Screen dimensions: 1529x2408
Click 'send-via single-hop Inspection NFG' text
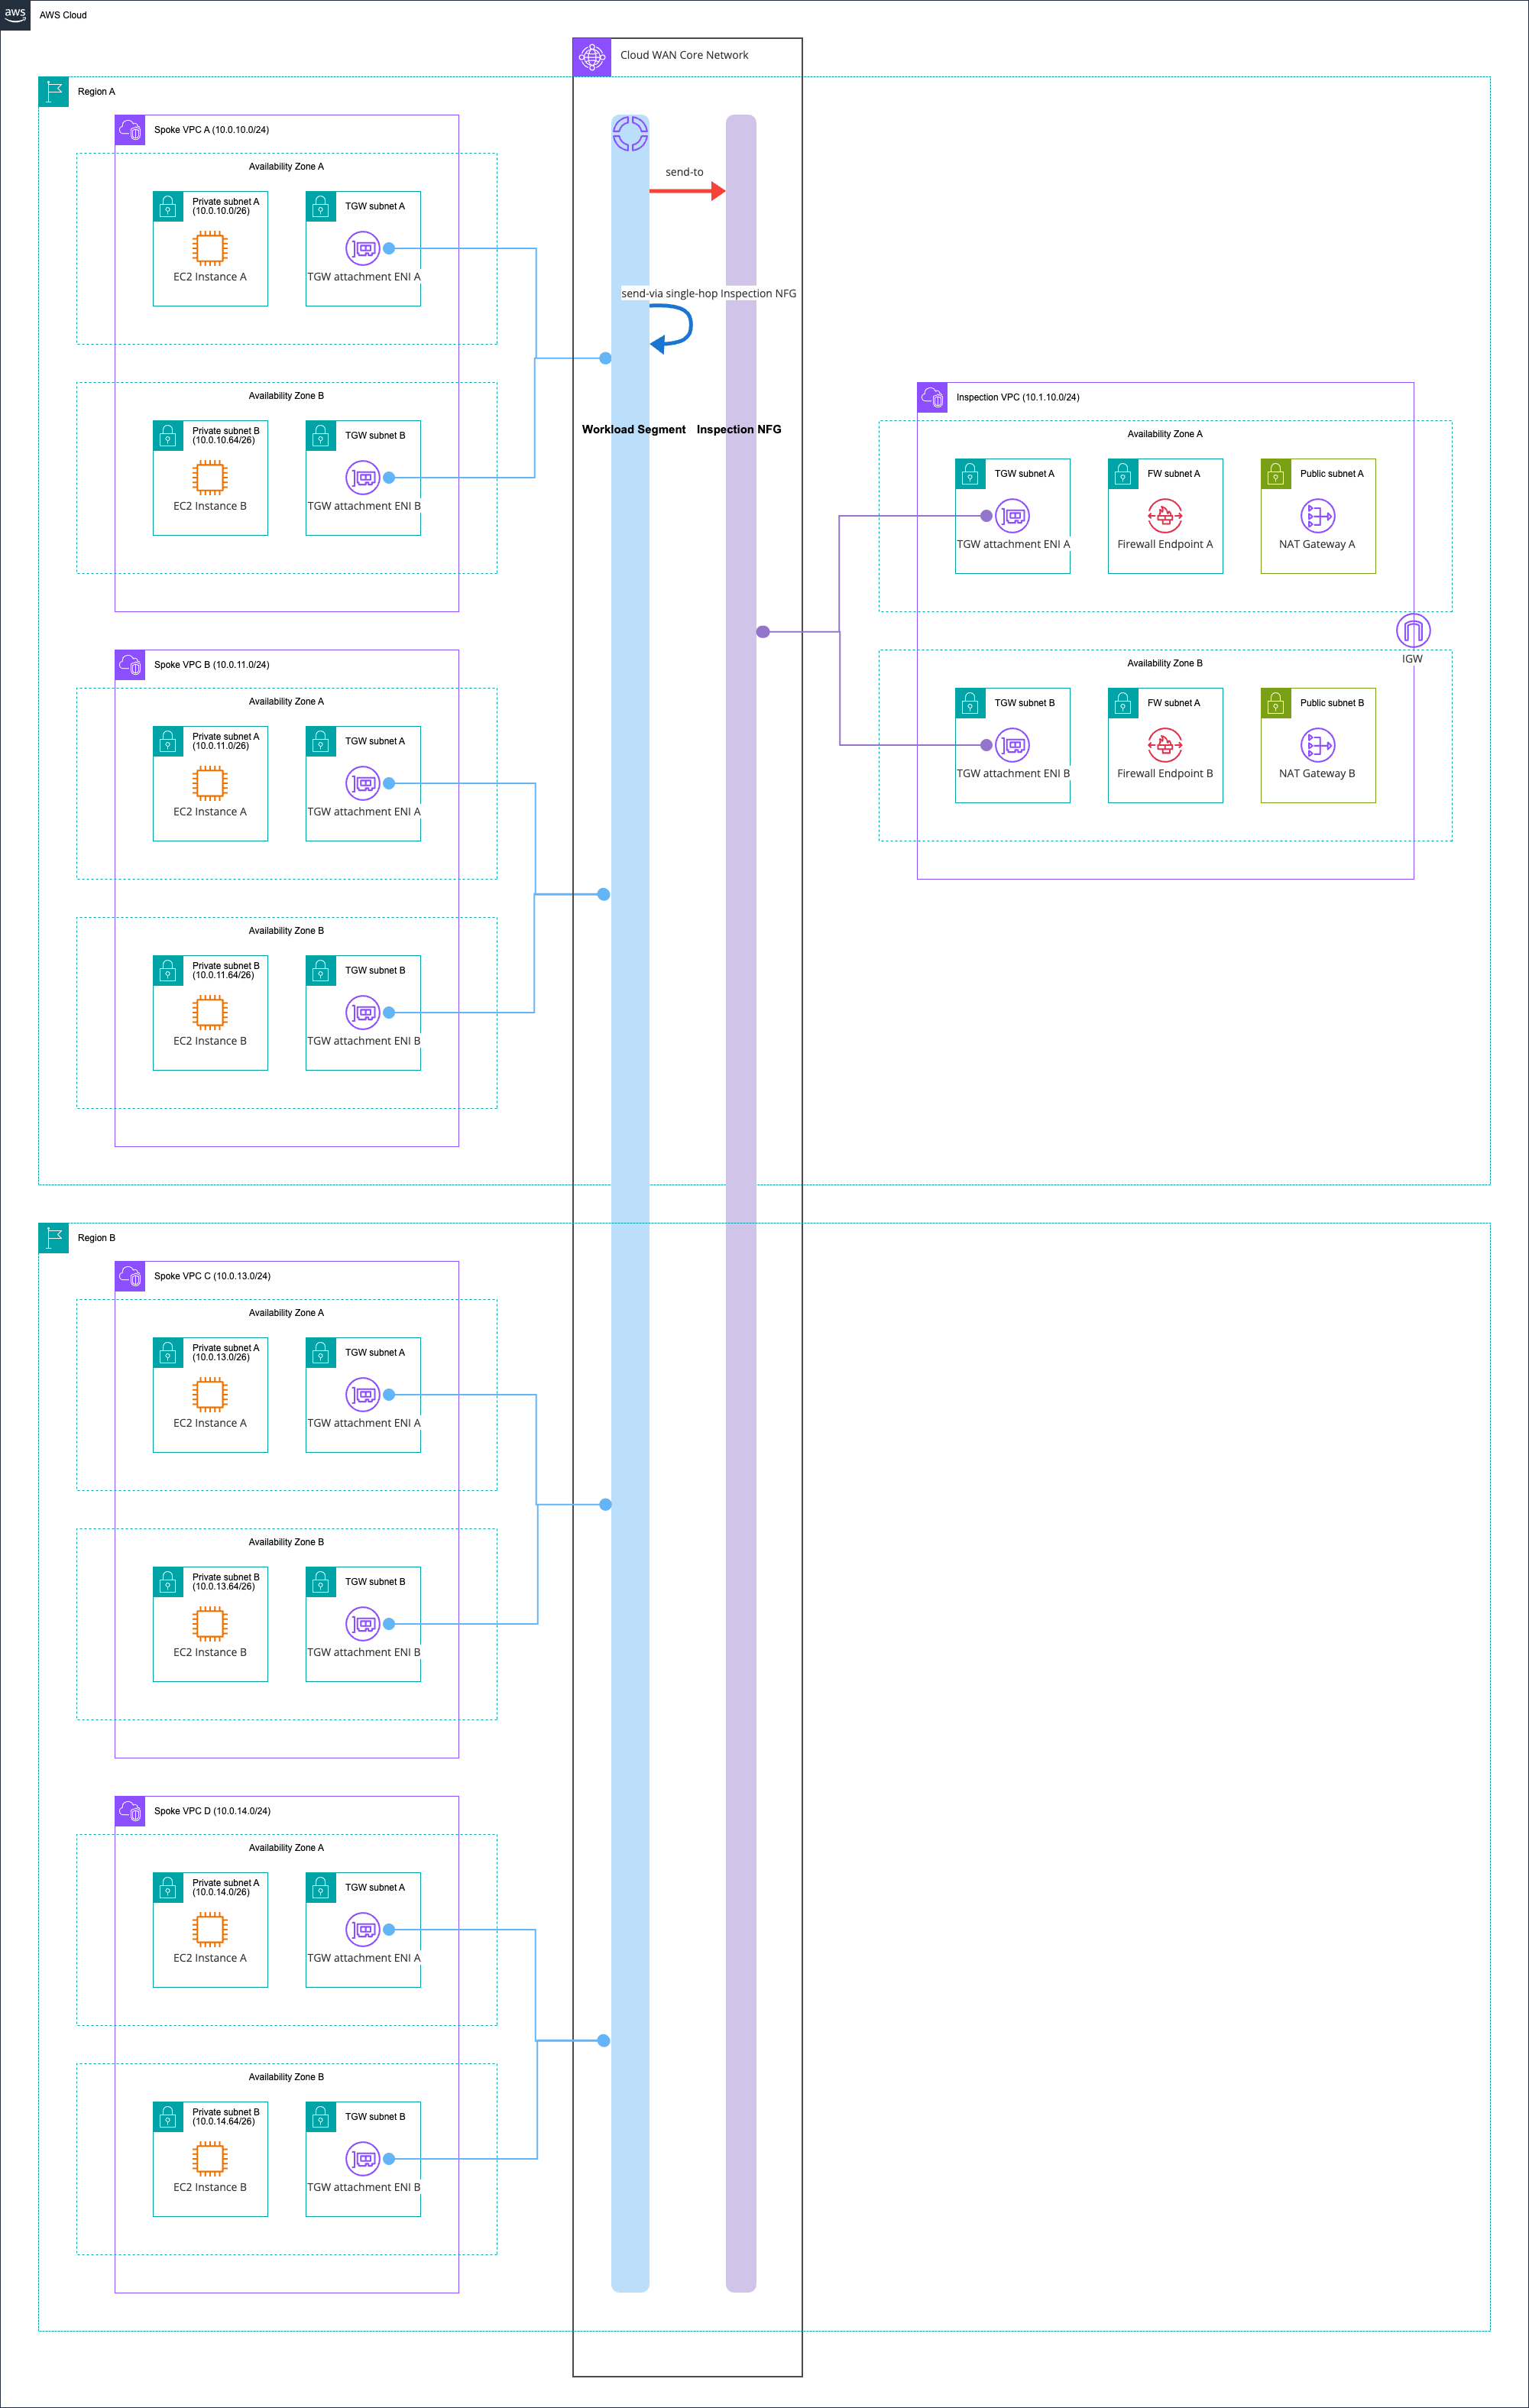(x=709, y=294)
